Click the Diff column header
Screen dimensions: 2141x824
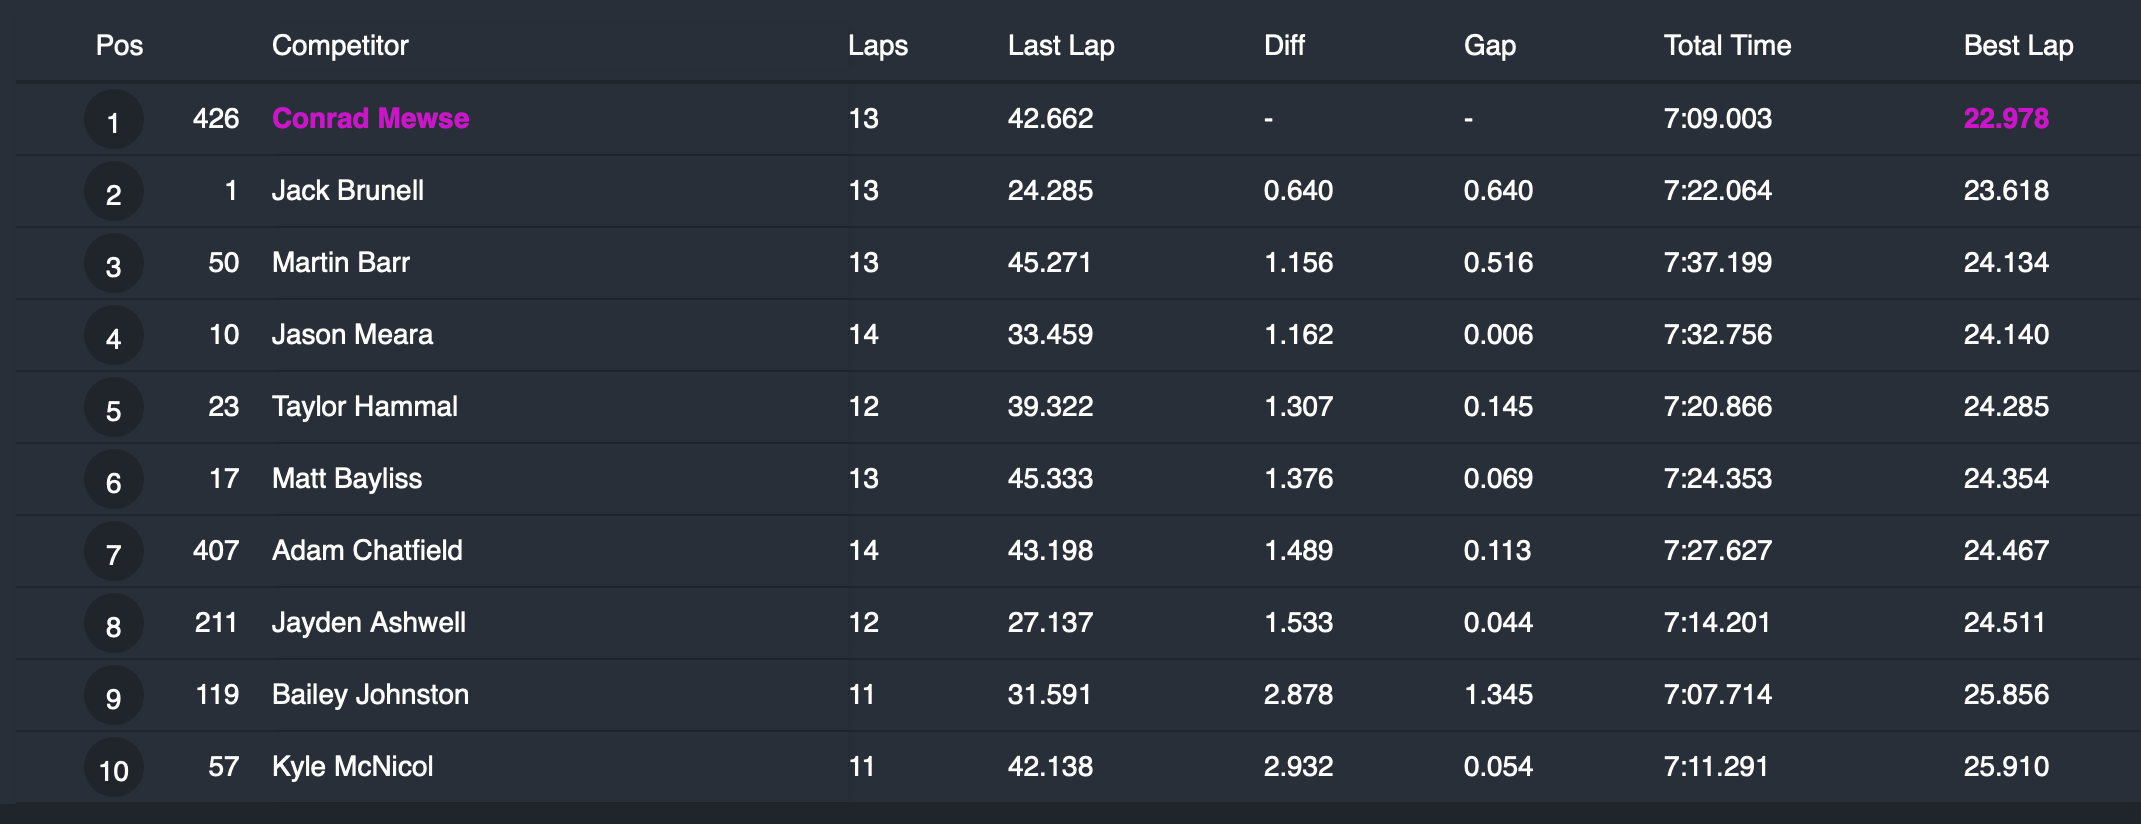(1284, 45)
